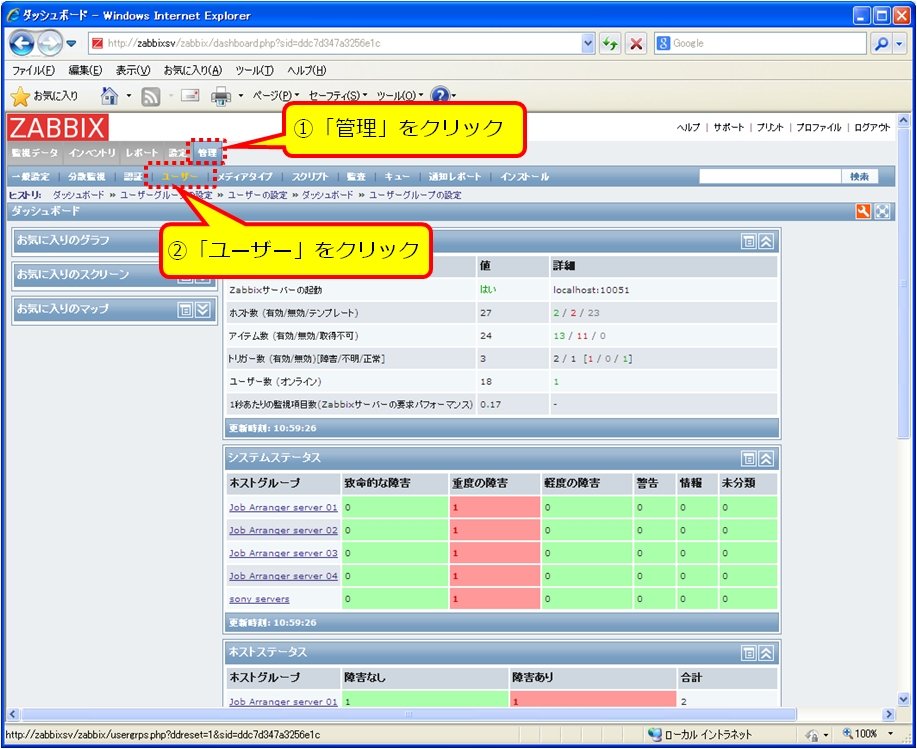The height and width of the screenshot is (749, 917).
Task: Open the 100% zoom level control
Action: 868,734
